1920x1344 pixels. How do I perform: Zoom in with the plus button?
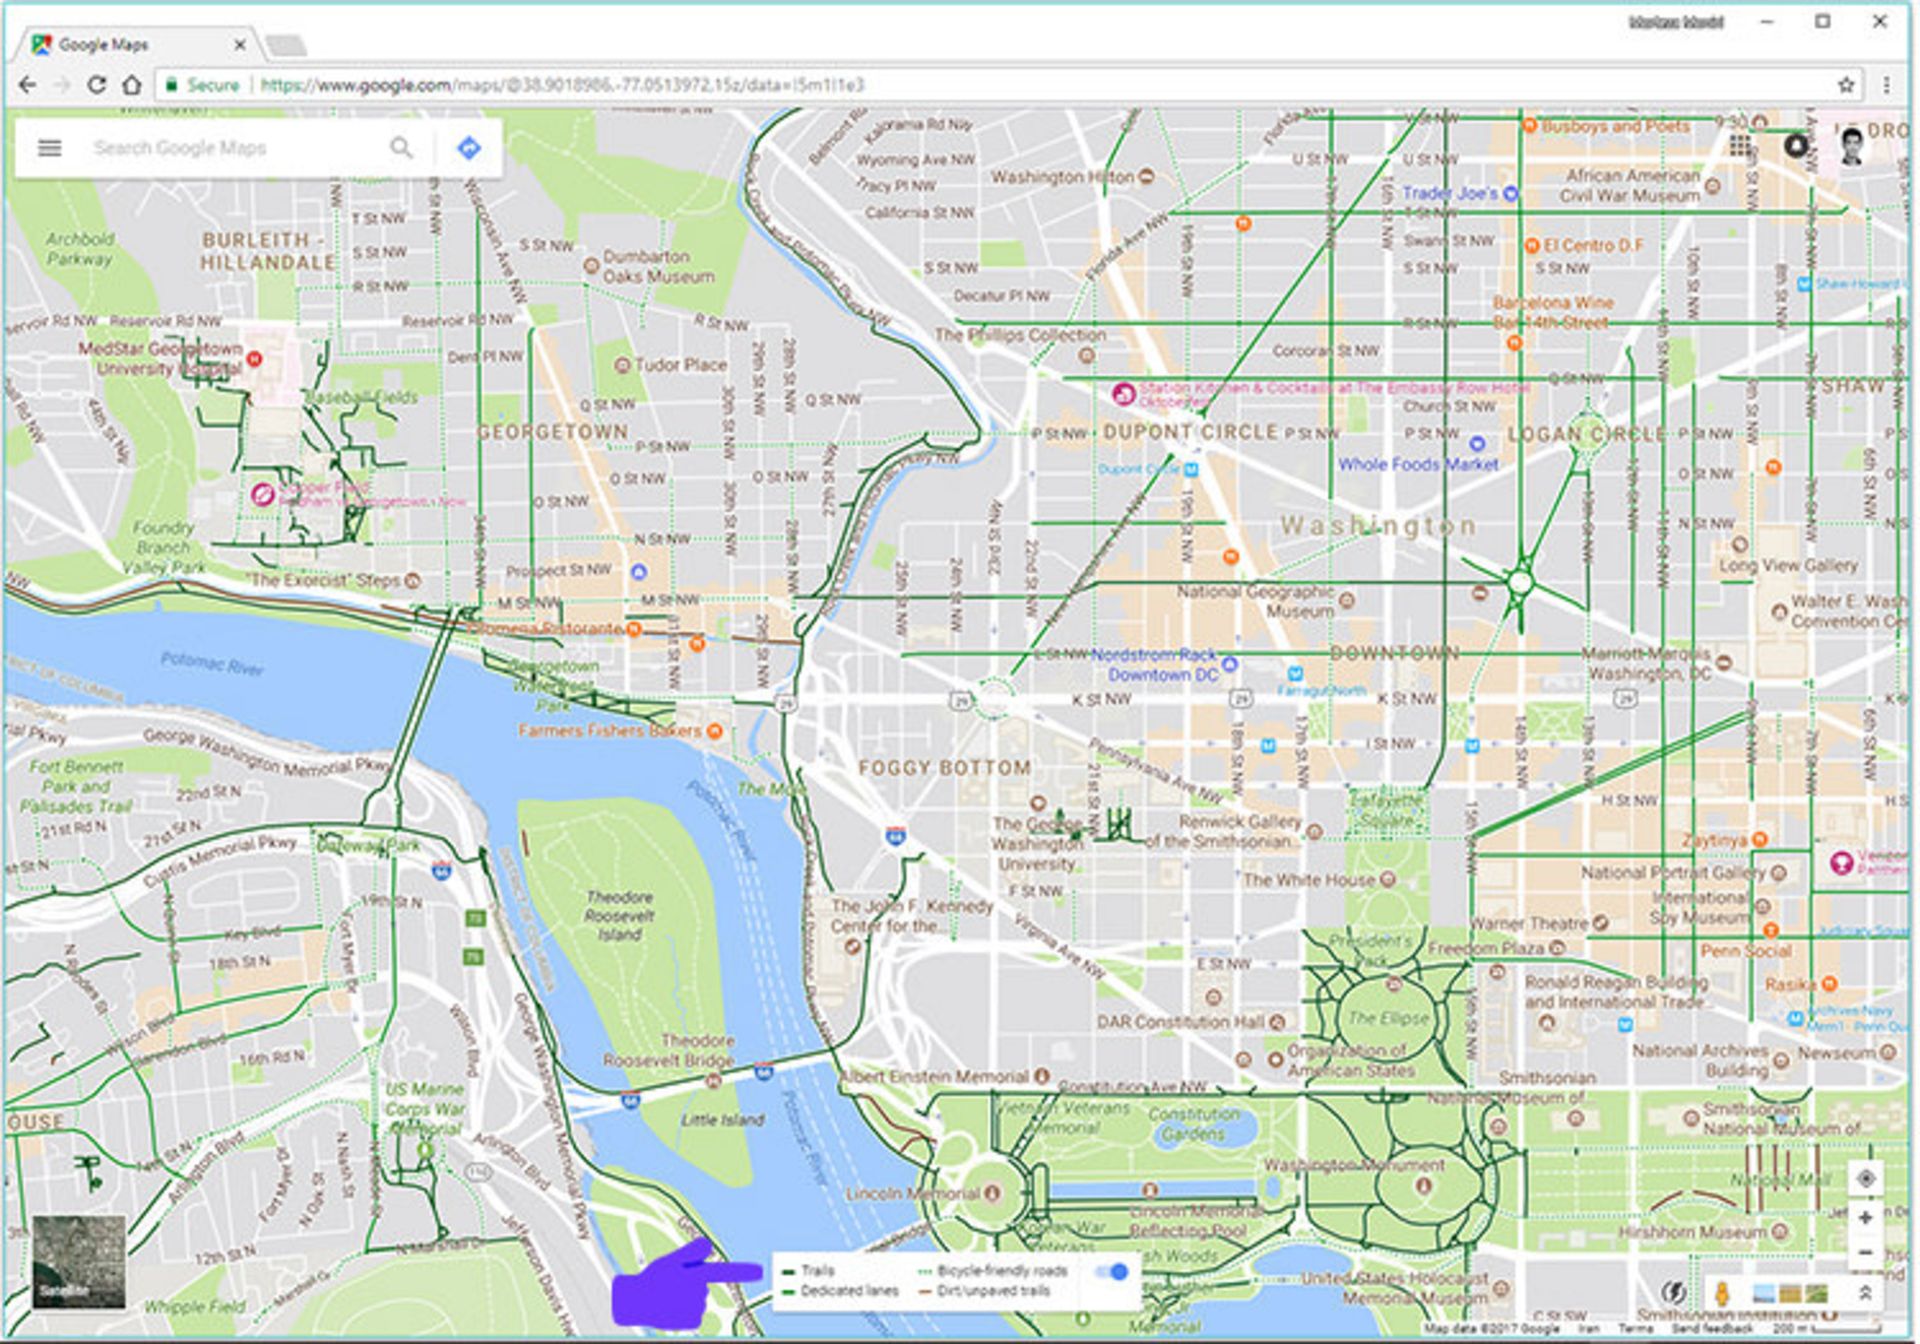(x=1866, y=1218)
